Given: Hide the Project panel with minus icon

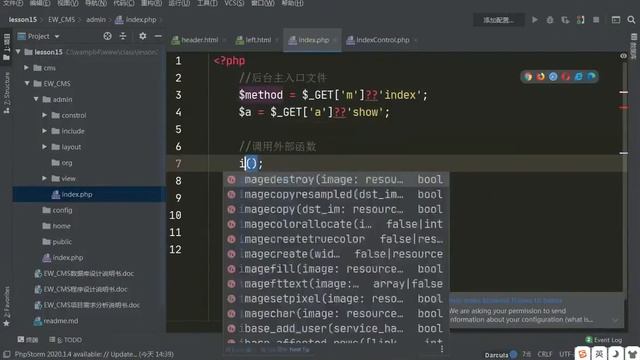Looking at the screenshot, I should pos(158,36).
